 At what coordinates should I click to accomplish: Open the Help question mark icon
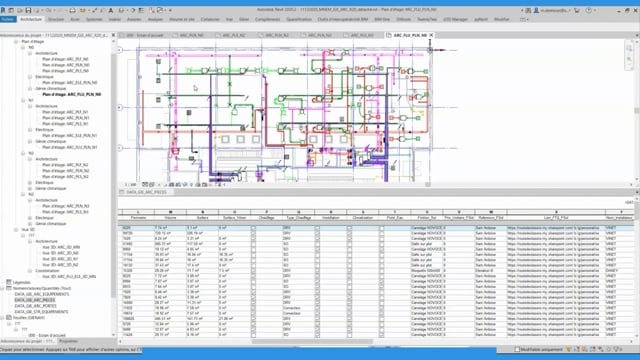coord(589,10)
